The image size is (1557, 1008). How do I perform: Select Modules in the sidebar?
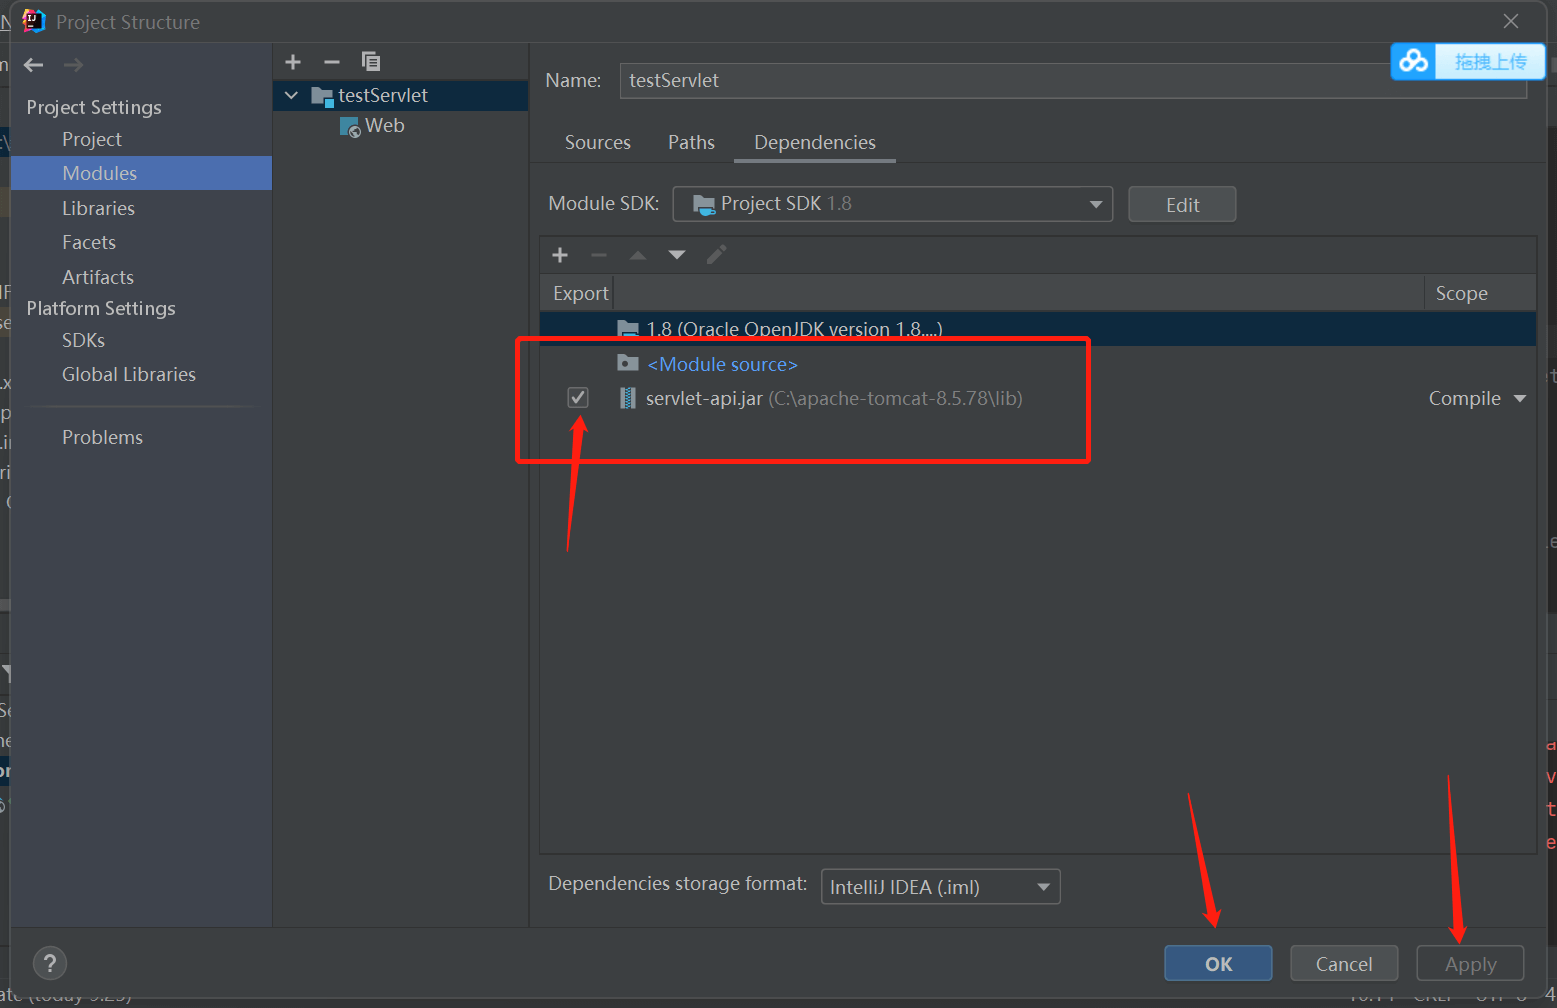coord(141,173)
